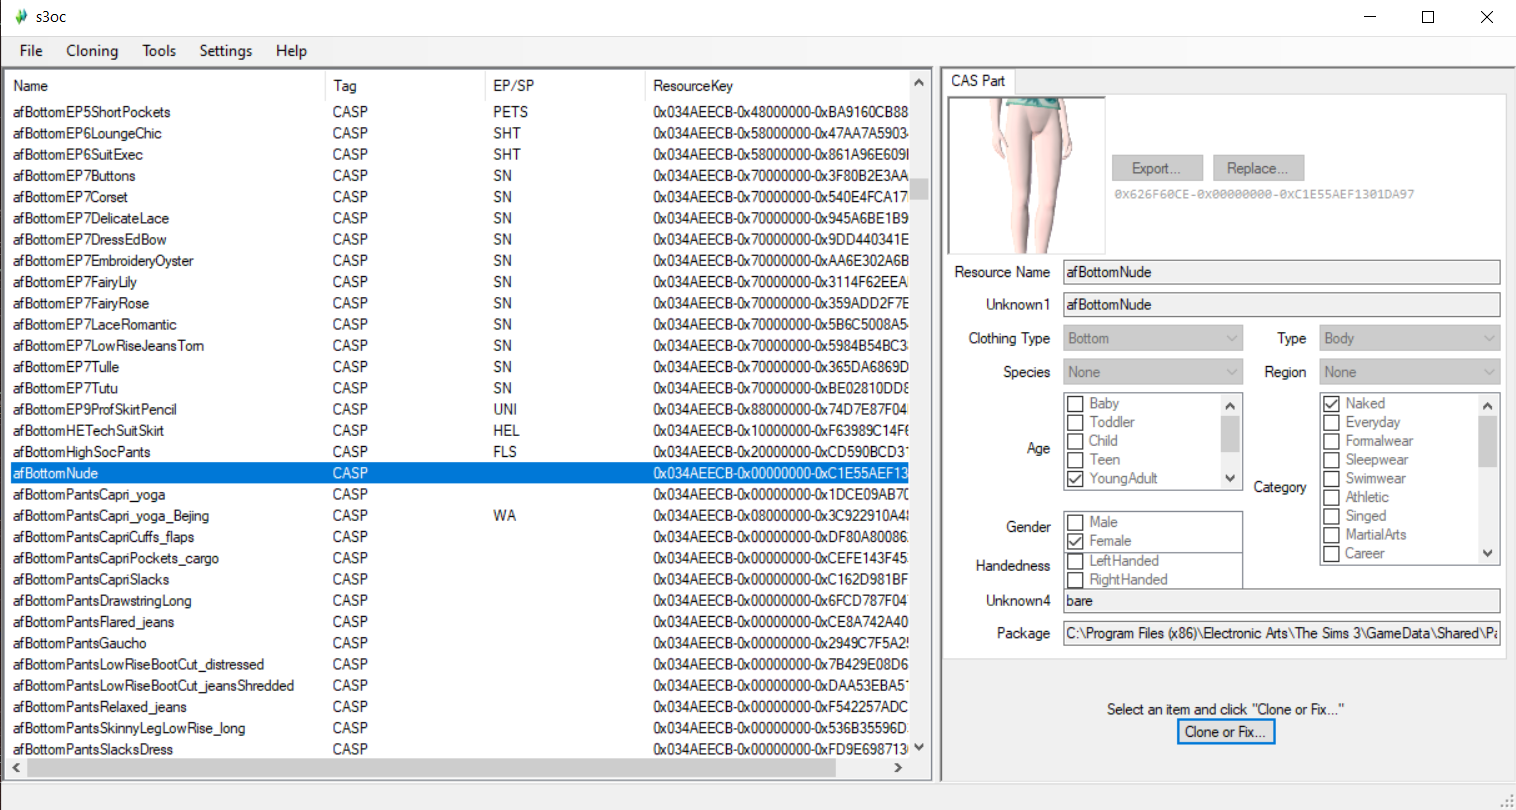Open the Region dropdown
This screenshot has width=1516, height=810.
1410,372
